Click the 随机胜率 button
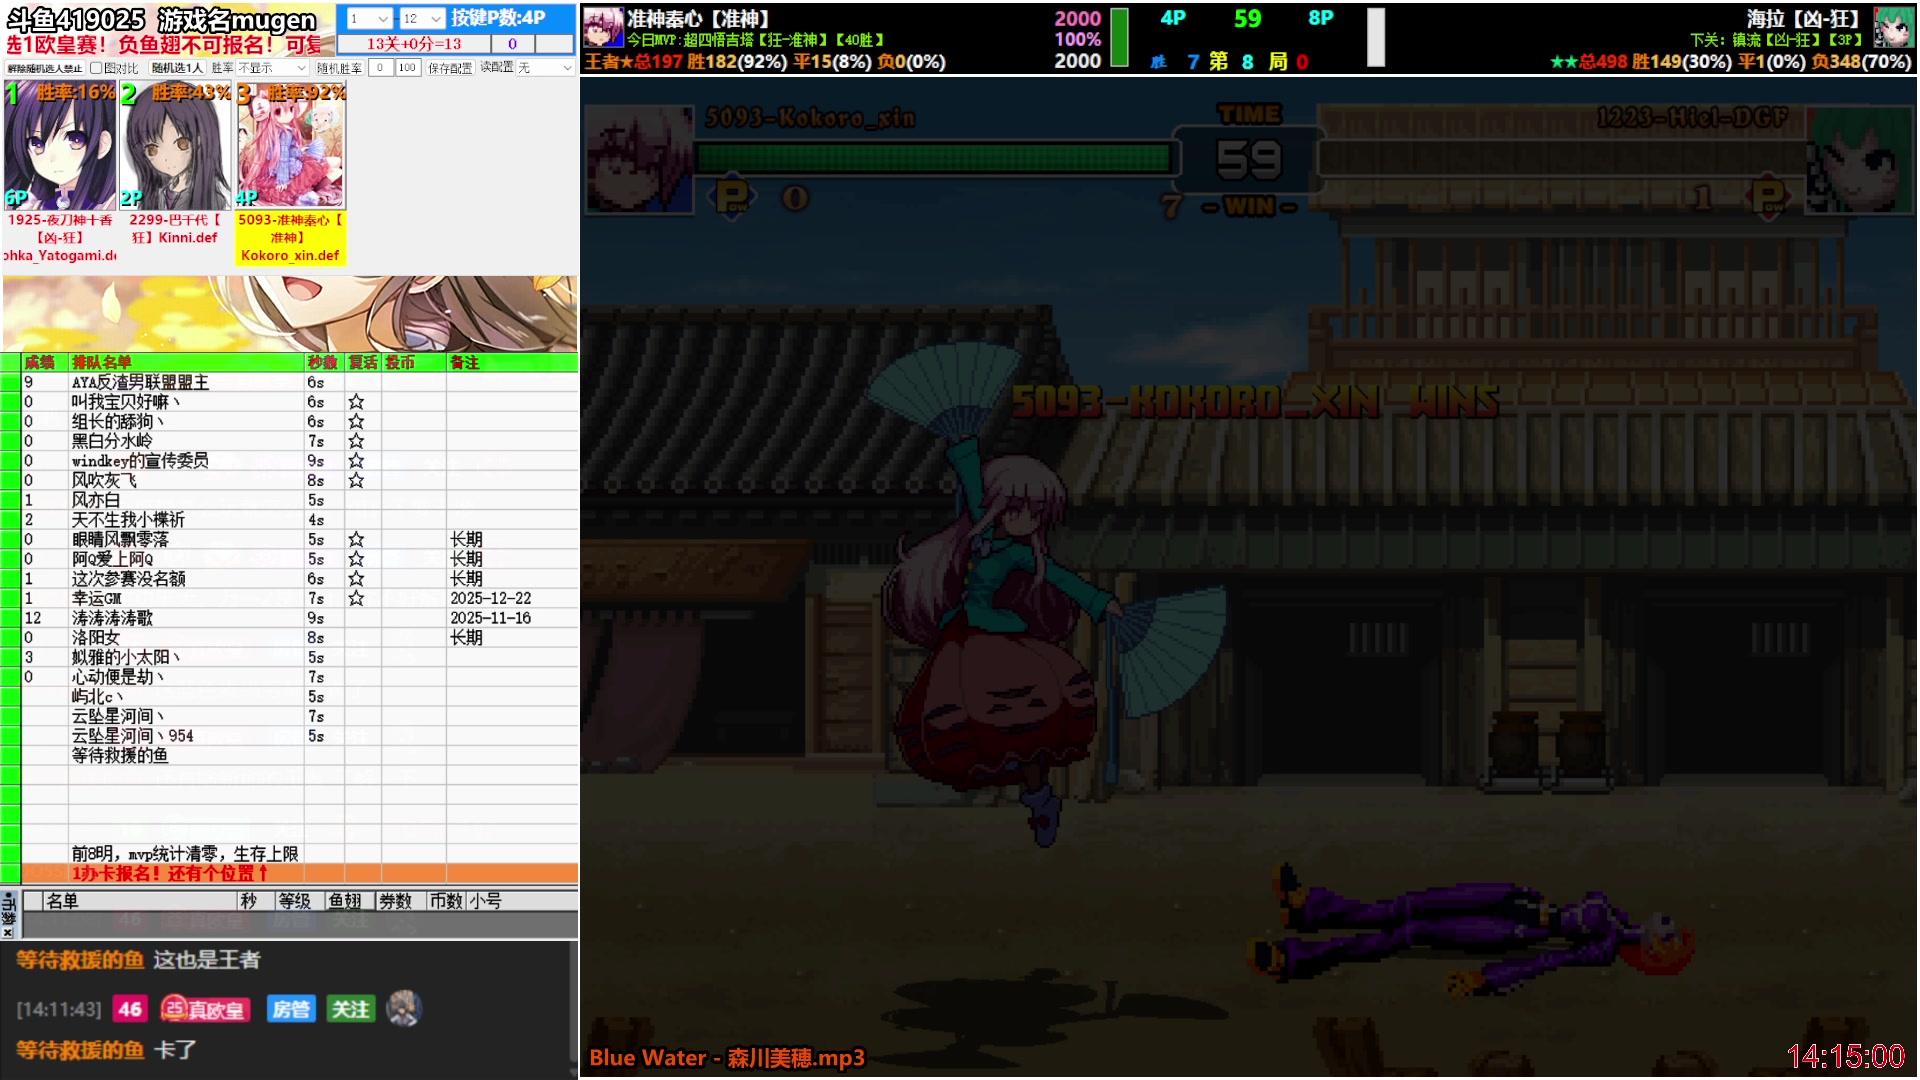The image size is (1920, 1080). click(339, 68)
